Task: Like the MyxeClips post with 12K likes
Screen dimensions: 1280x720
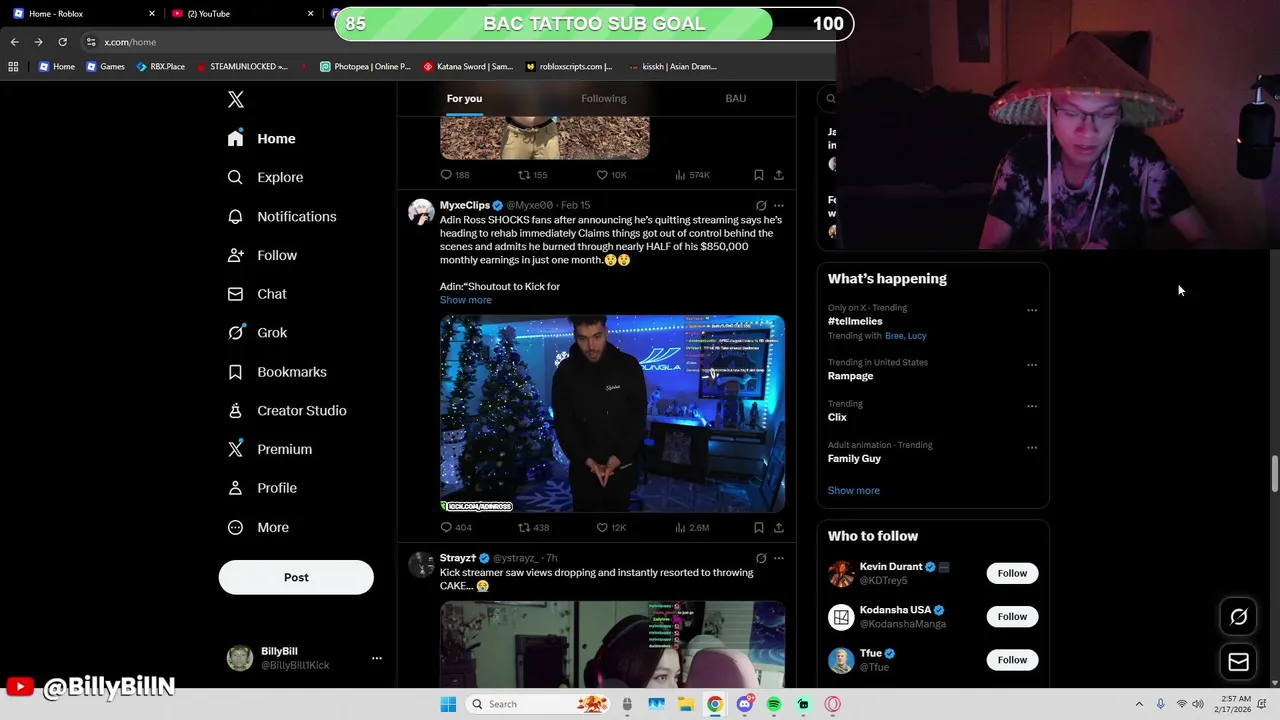Action: (x=611, y=527)
